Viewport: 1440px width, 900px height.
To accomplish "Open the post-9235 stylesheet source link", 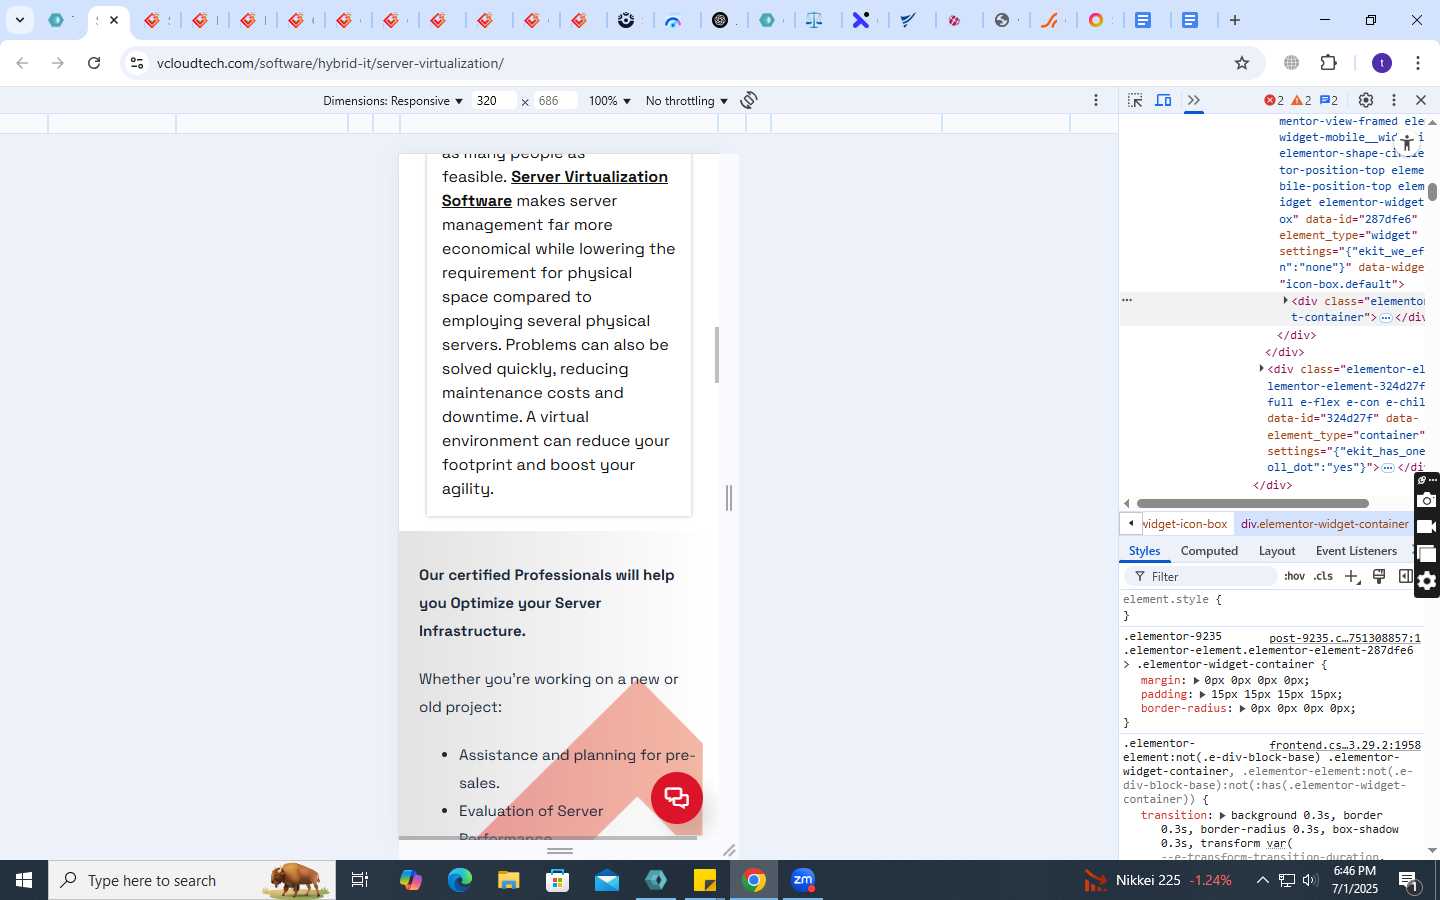I will coord(1344,638).
